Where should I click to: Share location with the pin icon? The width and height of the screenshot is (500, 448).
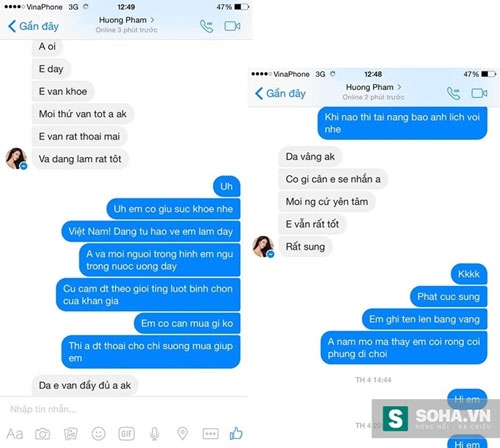click(182, 433)
